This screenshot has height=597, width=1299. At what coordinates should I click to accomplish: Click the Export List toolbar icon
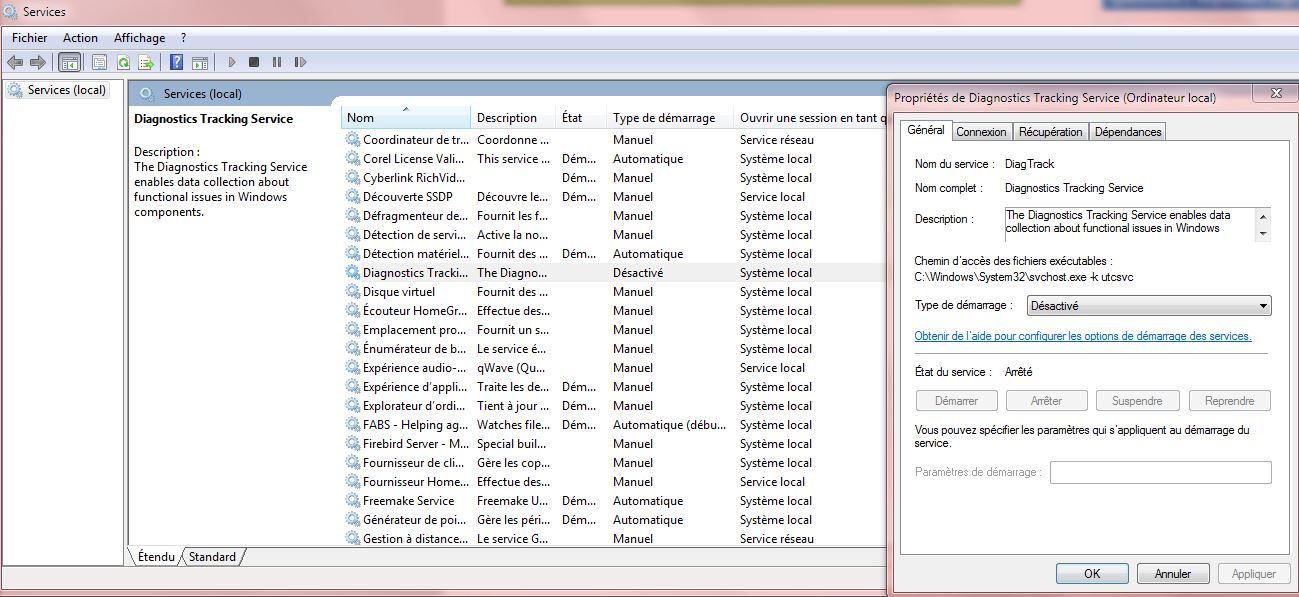click(146, 62)
